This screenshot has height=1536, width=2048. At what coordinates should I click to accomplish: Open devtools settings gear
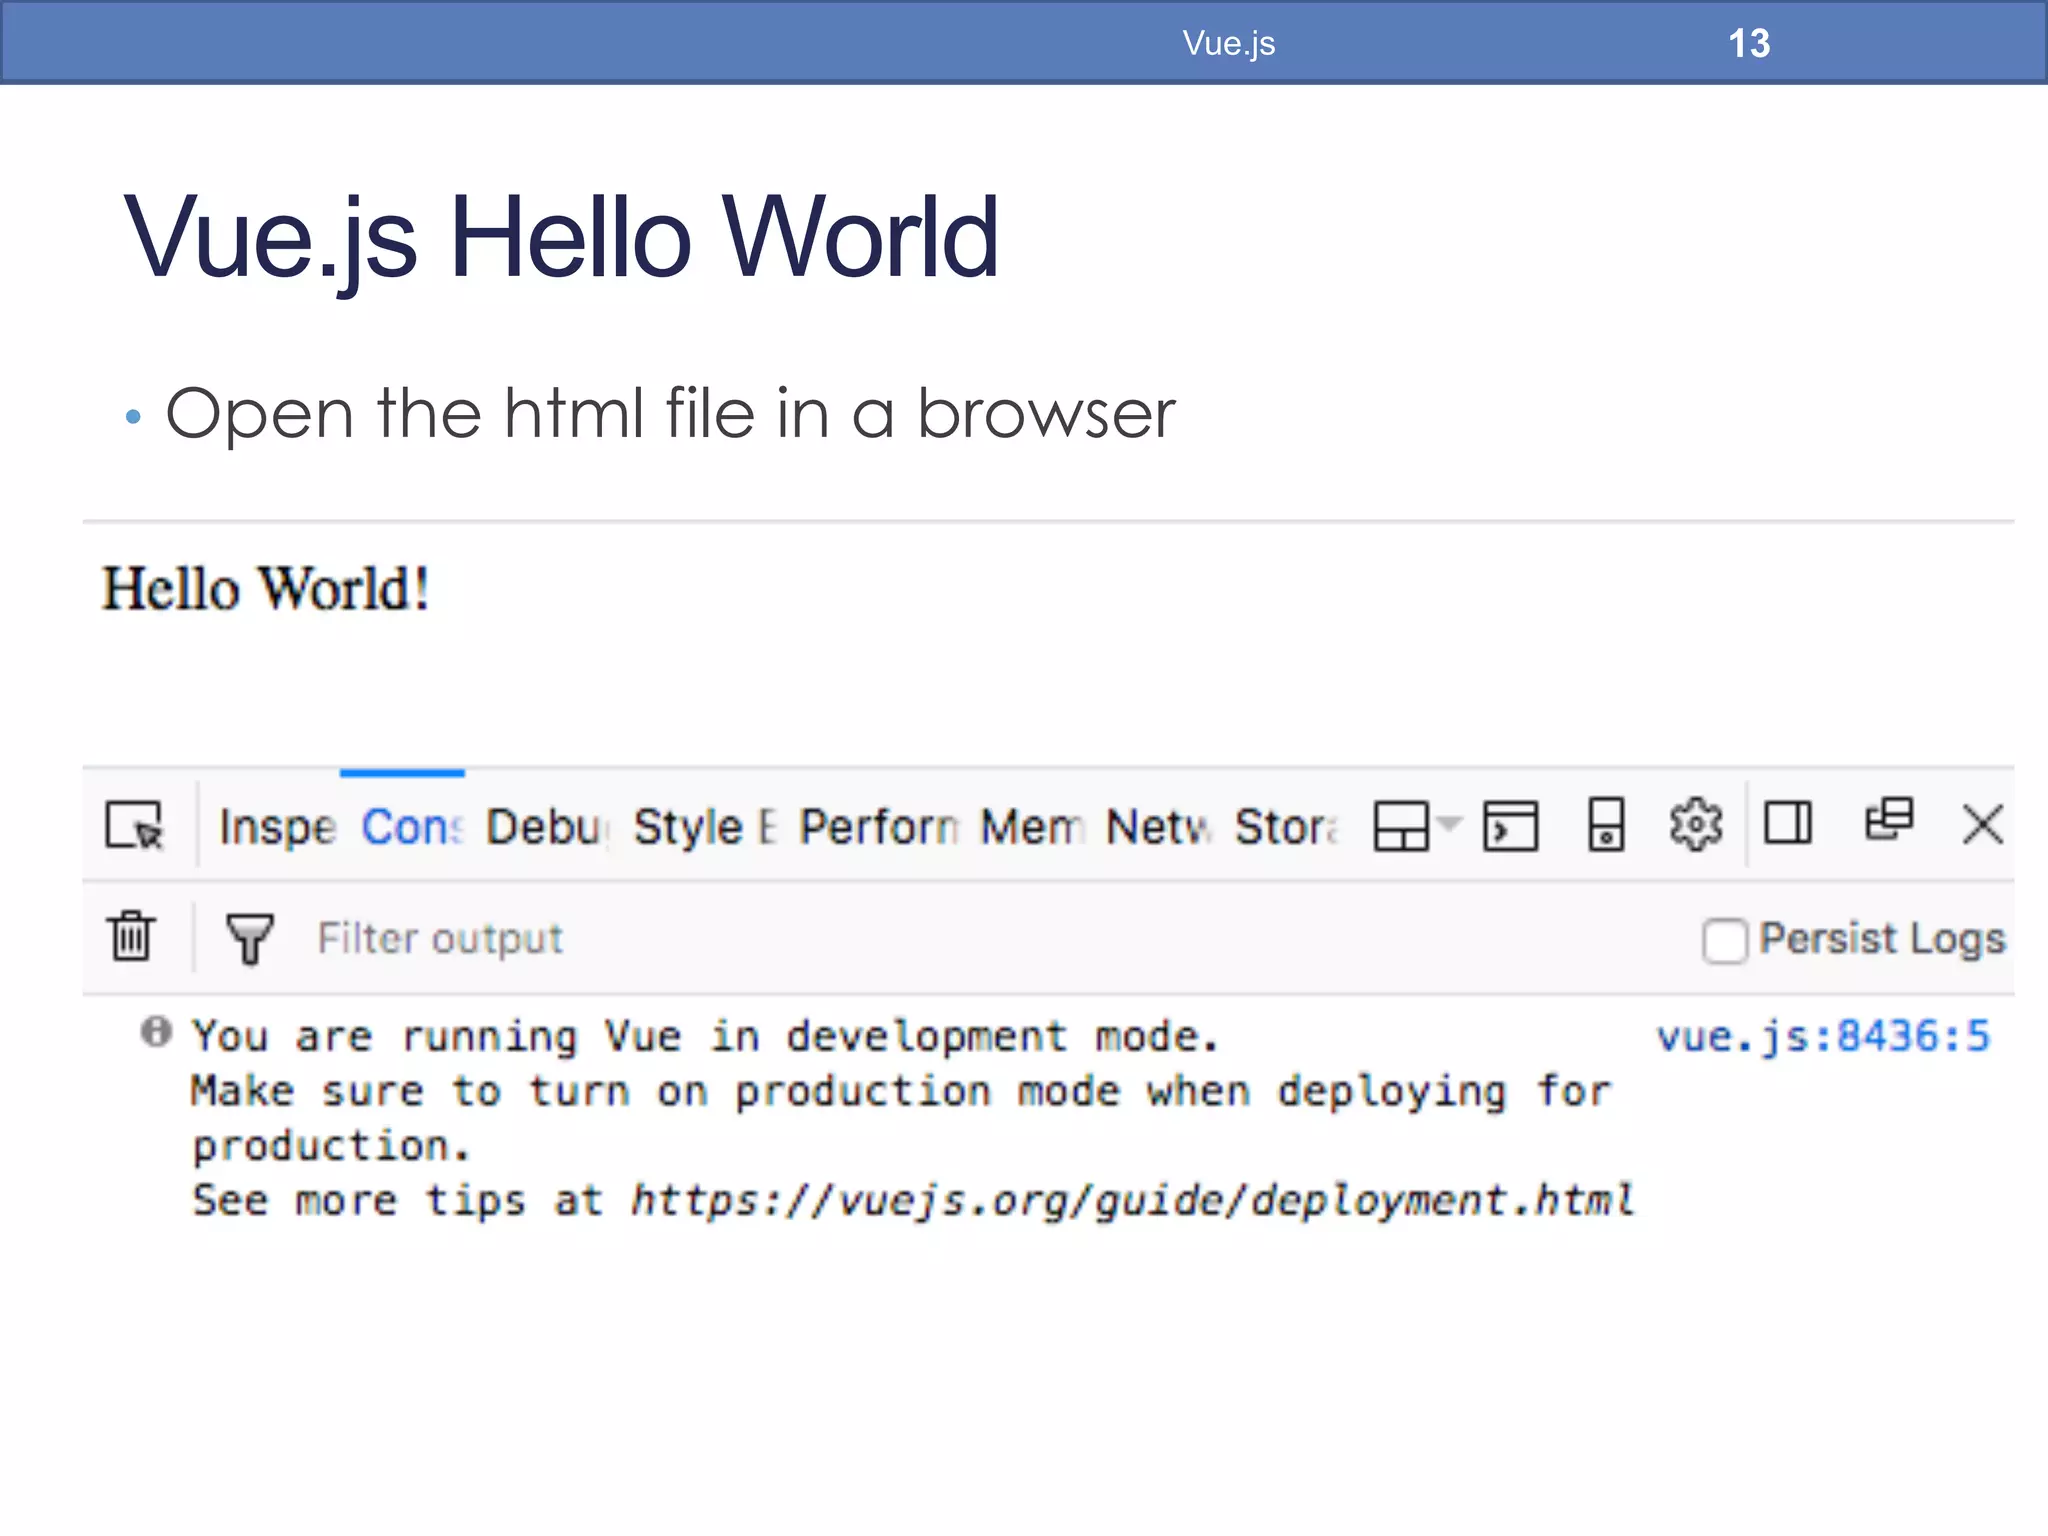(x=1695, y=825)
